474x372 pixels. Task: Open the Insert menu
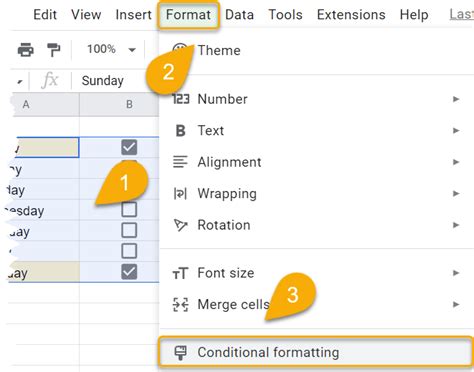click(x=133, y=15)
